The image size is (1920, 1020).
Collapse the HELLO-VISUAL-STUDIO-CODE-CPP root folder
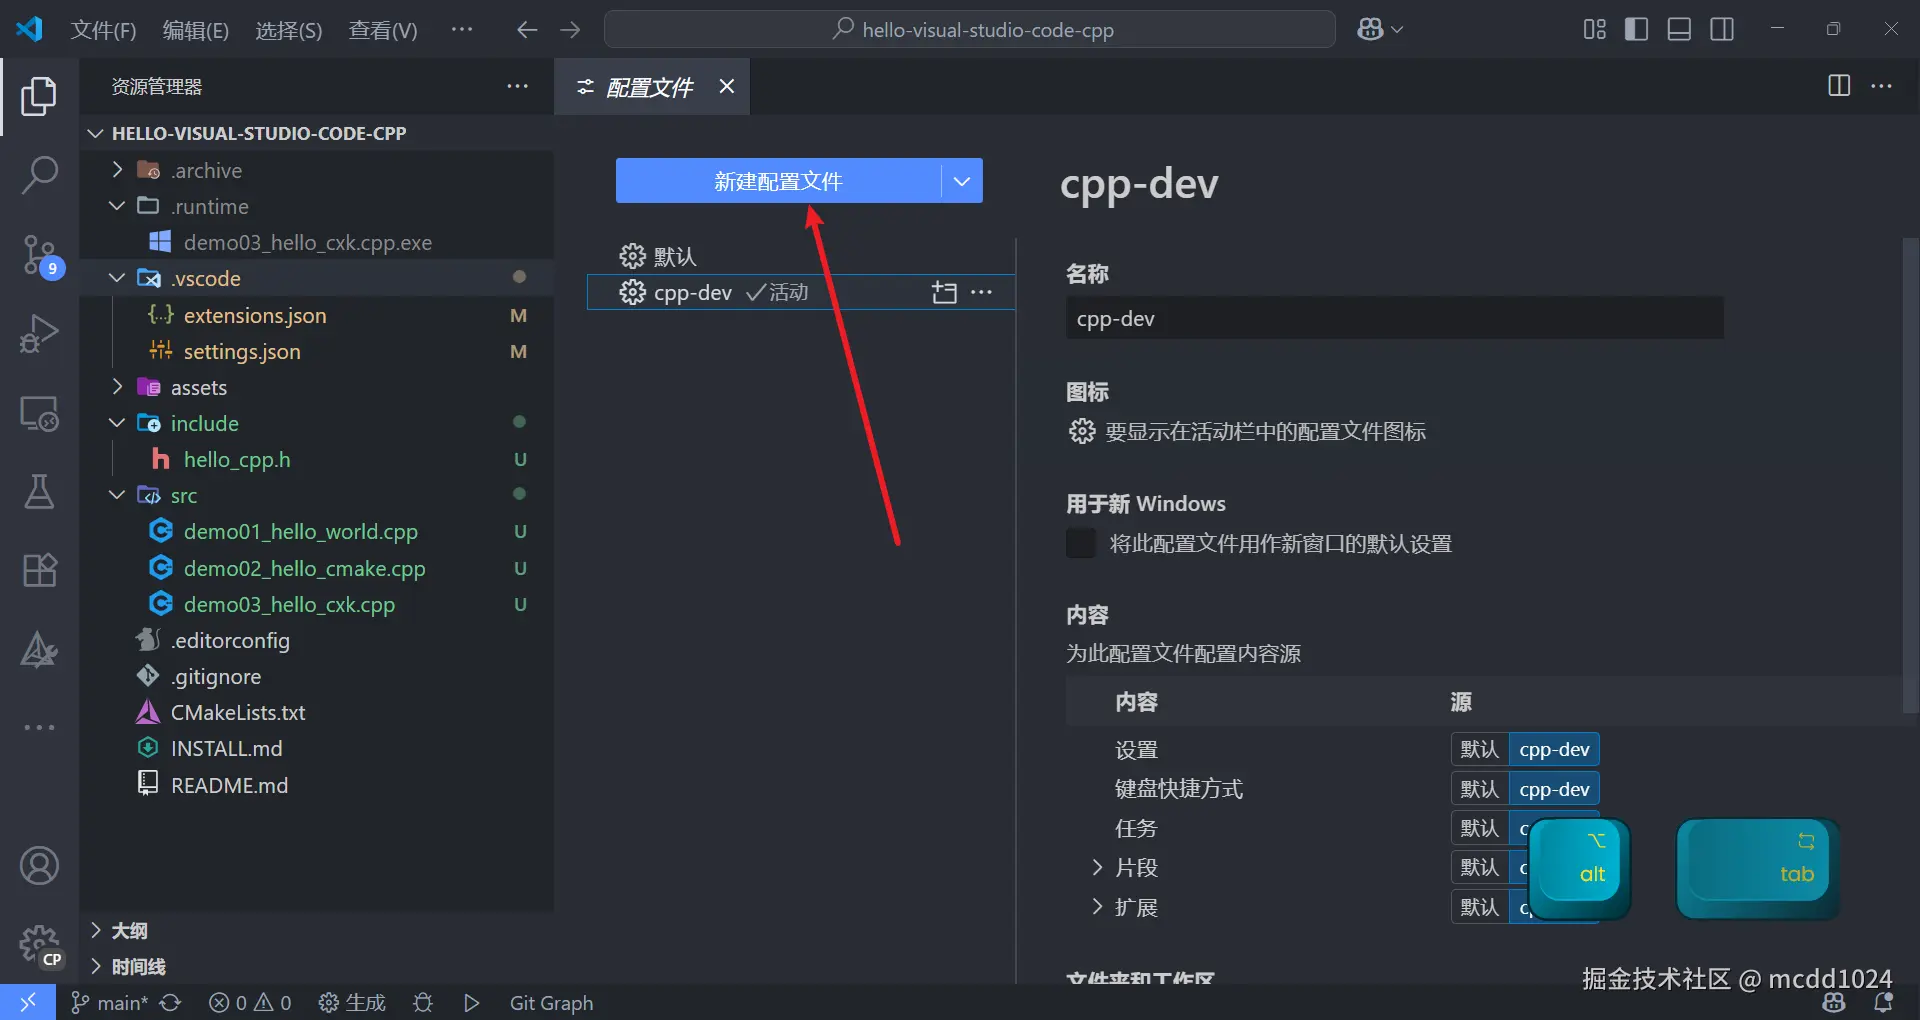[96, 133]
